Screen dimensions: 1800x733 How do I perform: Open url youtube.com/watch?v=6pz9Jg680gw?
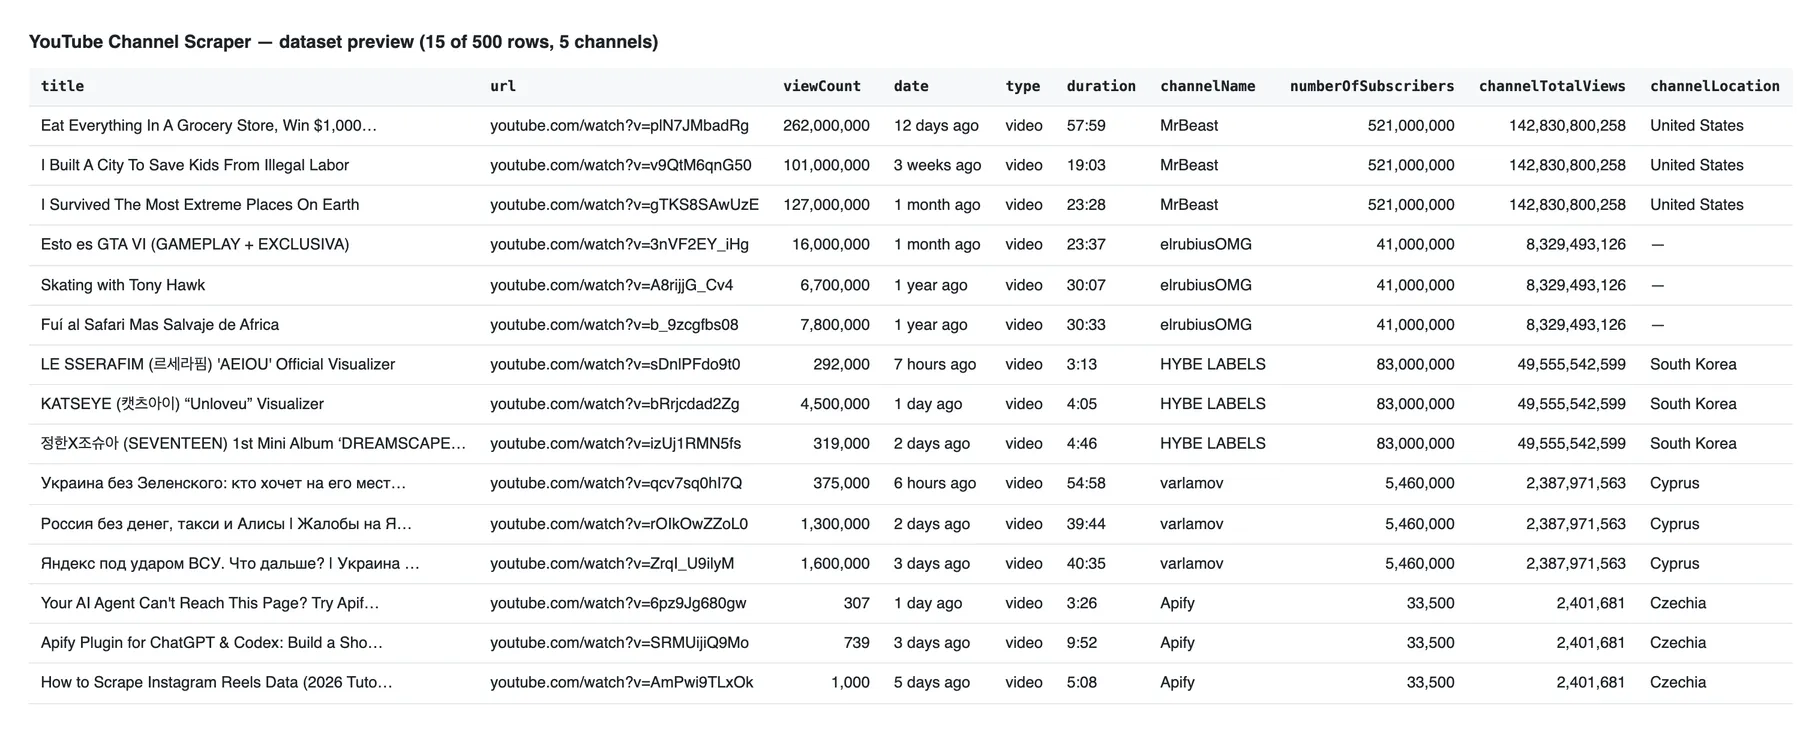point(618,603)
